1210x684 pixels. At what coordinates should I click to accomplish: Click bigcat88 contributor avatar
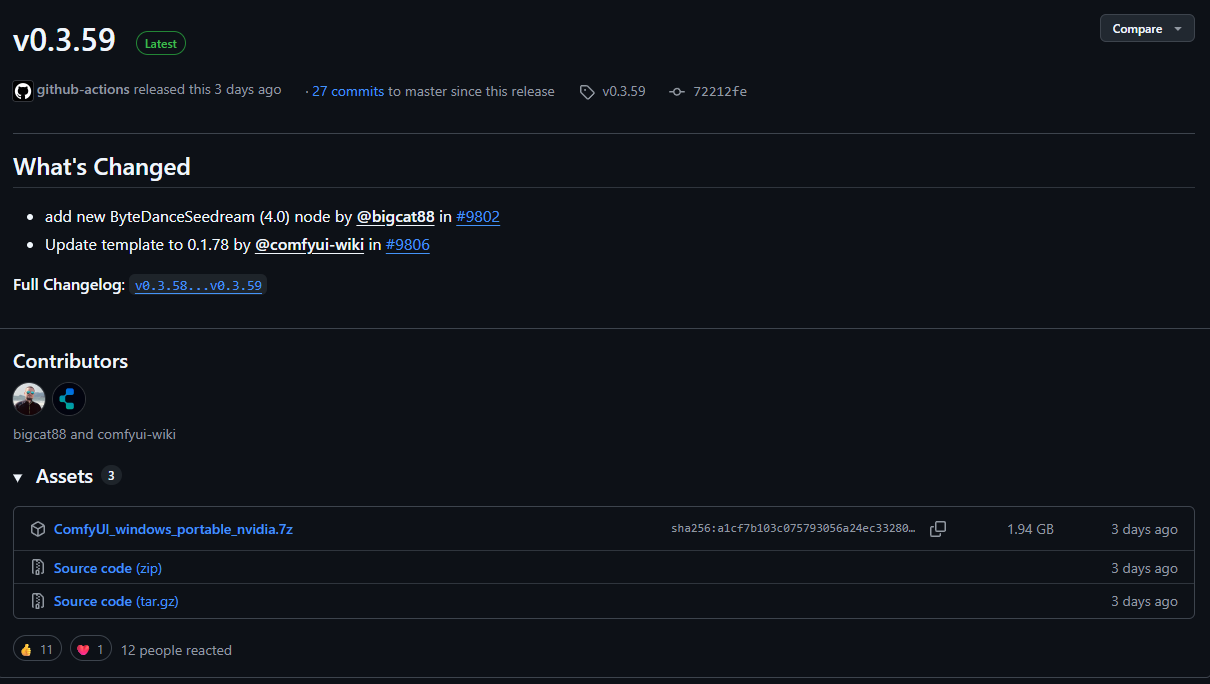(x=29, y=399)
